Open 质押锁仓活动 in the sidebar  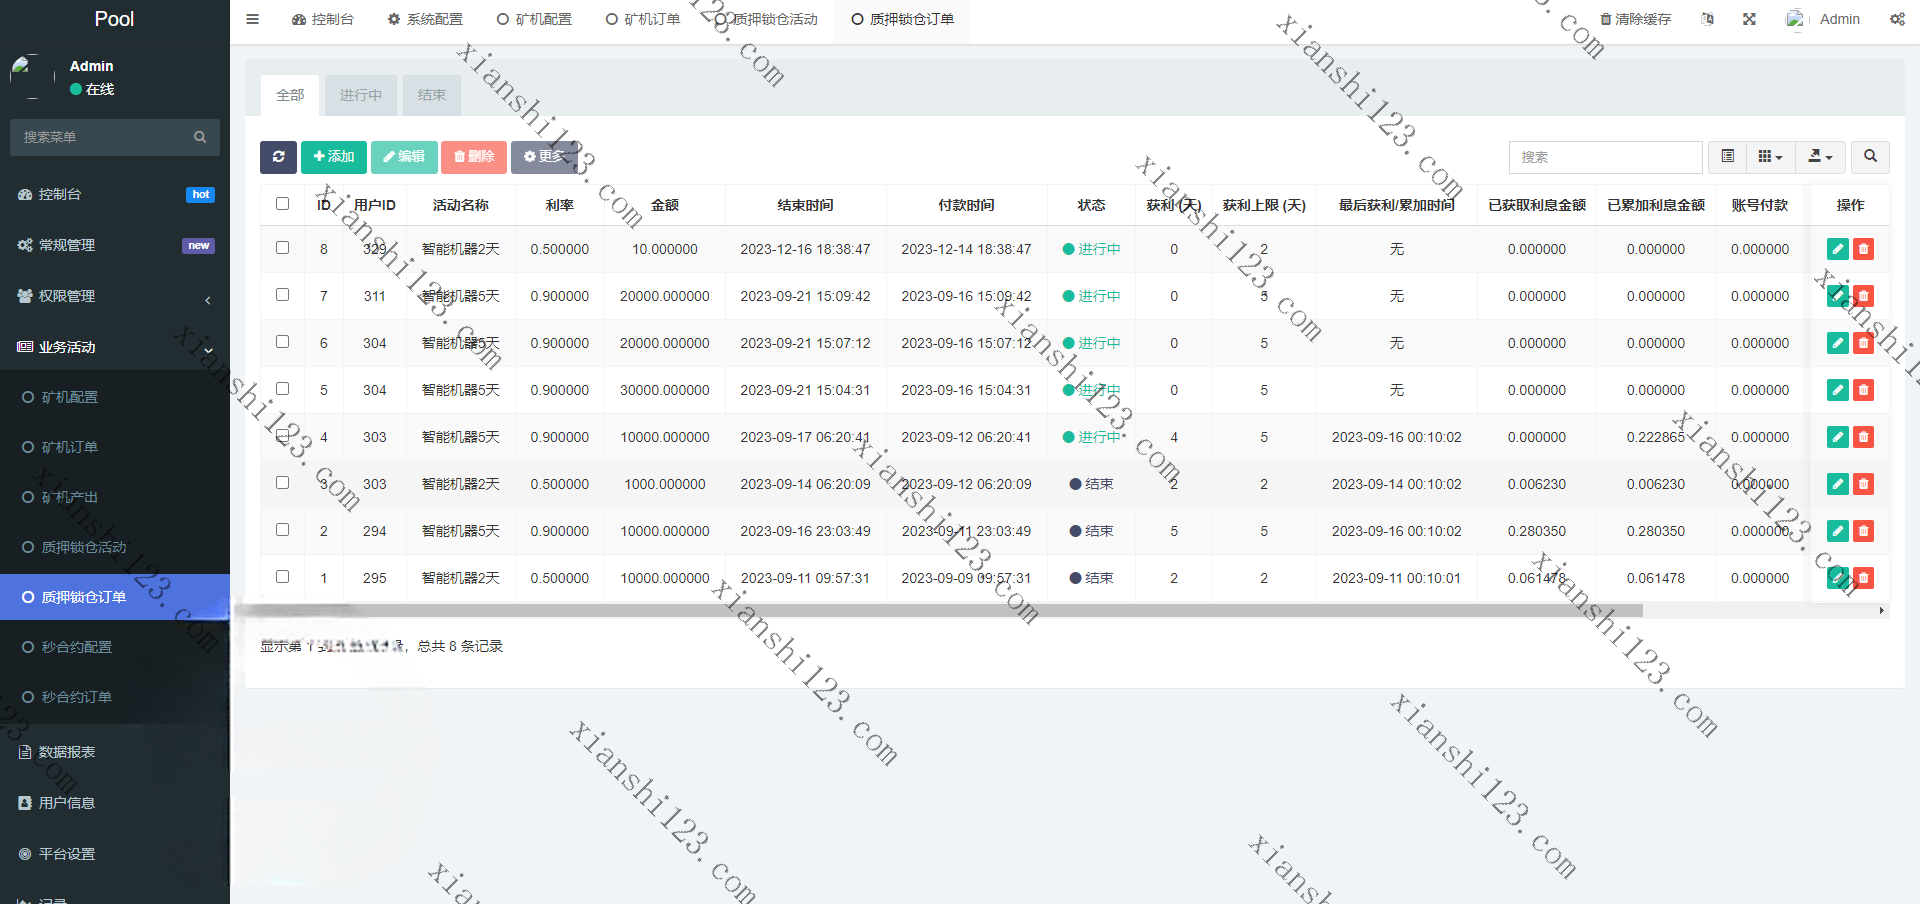tap(115, 547)
